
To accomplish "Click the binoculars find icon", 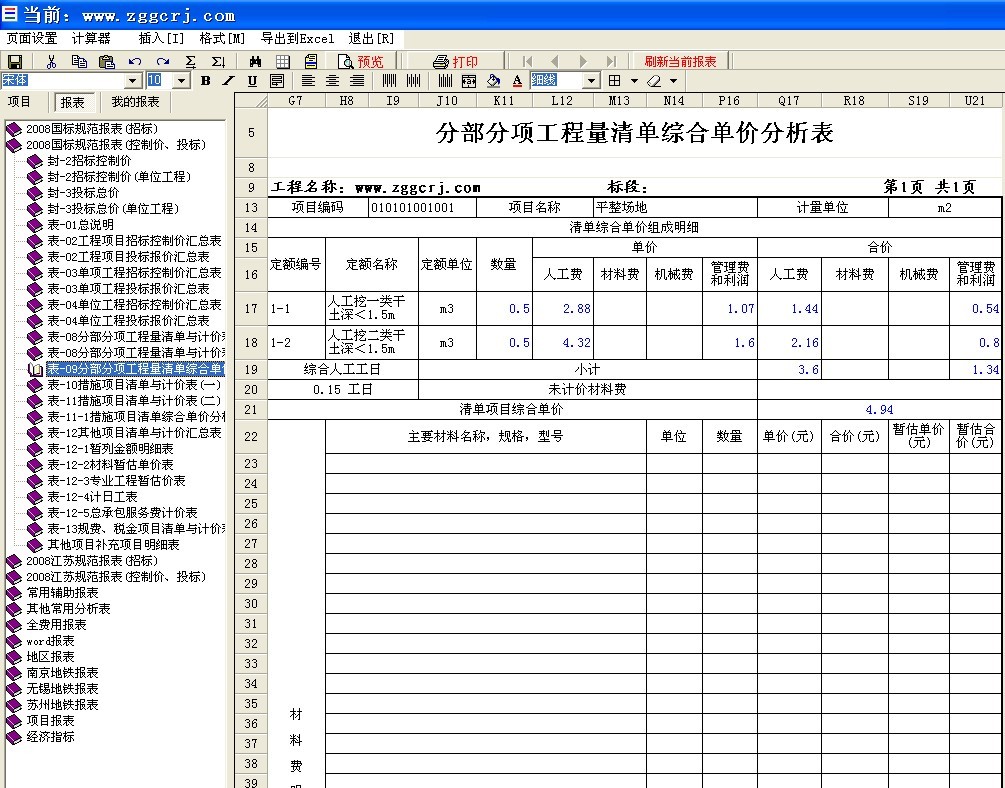I will tap(255, 62).
